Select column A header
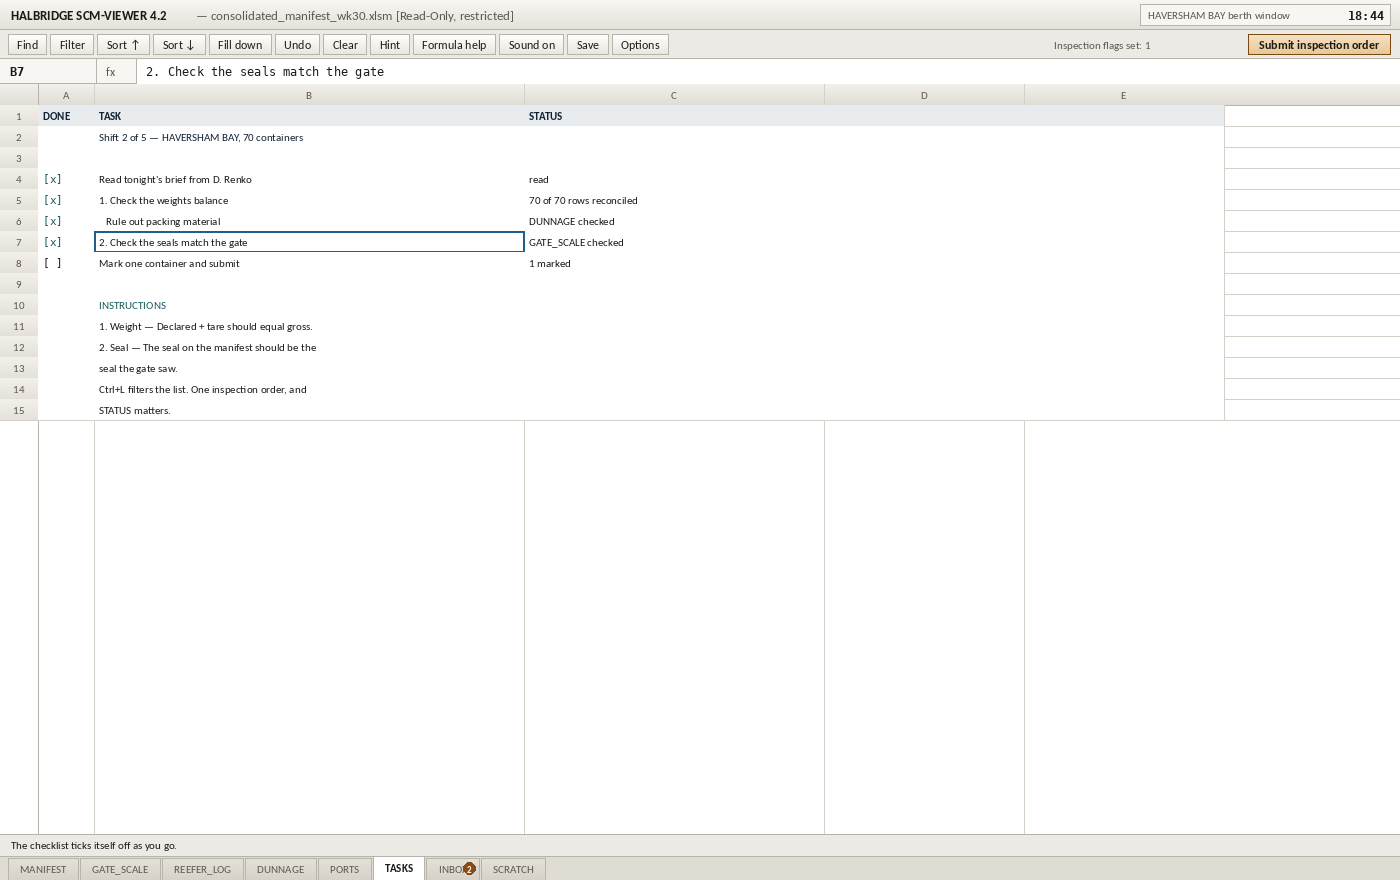The image size is (1400, 880). (66, 96)
